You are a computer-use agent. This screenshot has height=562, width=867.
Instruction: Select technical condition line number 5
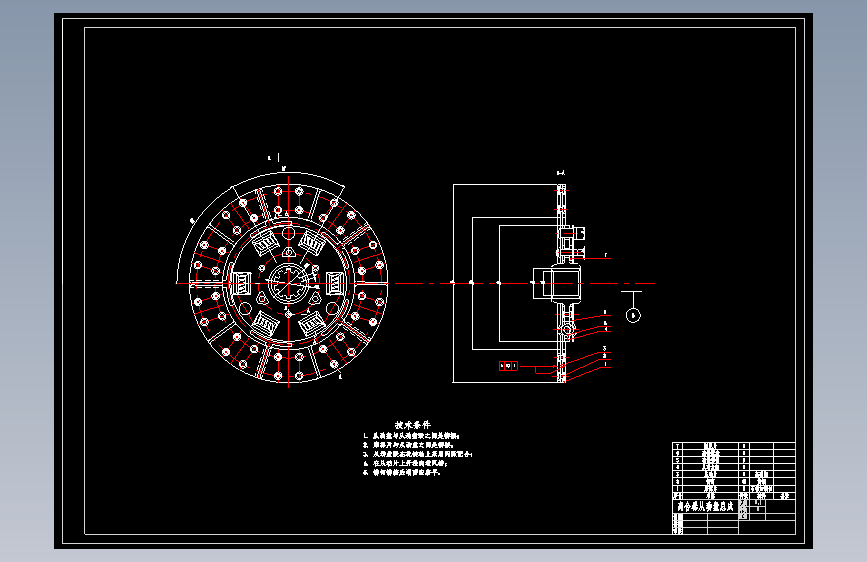coord(401,473)
